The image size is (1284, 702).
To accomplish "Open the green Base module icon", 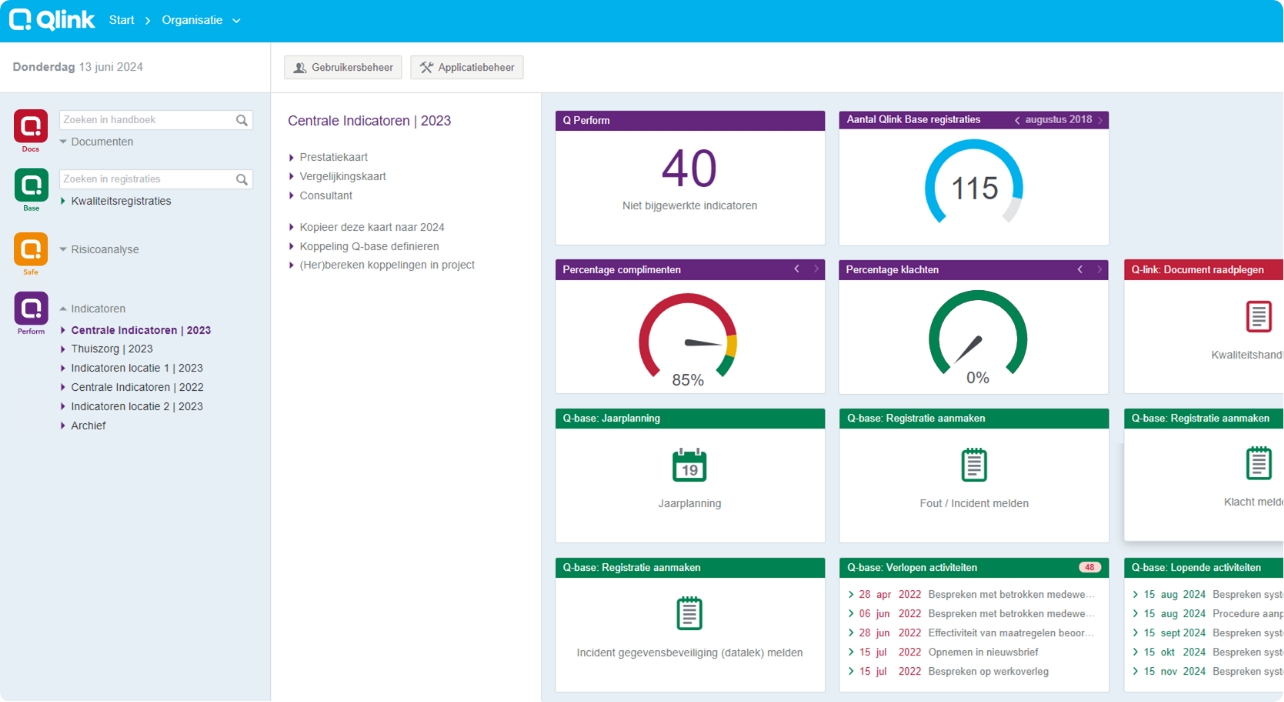I will pos(31,186).
